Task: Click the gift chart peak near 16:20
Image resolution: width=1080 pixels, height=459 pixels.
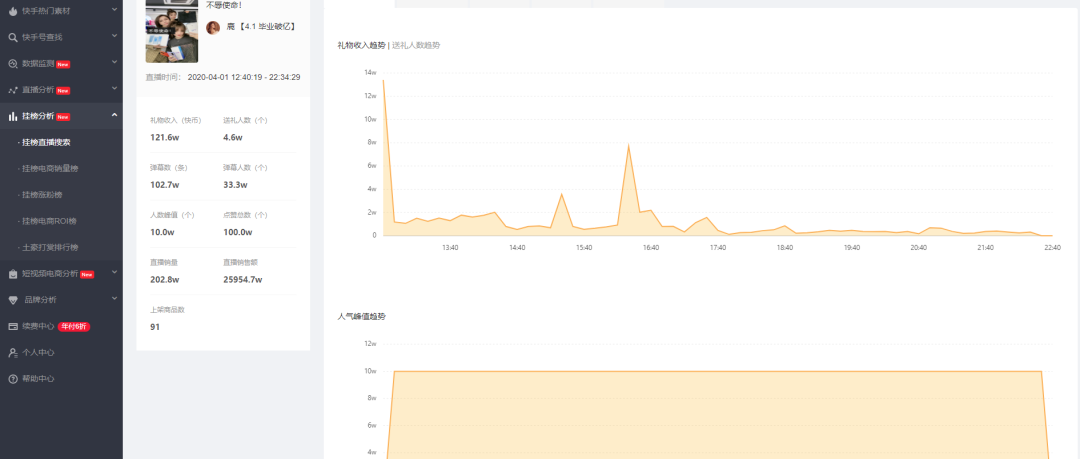Action: click(628, 145)
